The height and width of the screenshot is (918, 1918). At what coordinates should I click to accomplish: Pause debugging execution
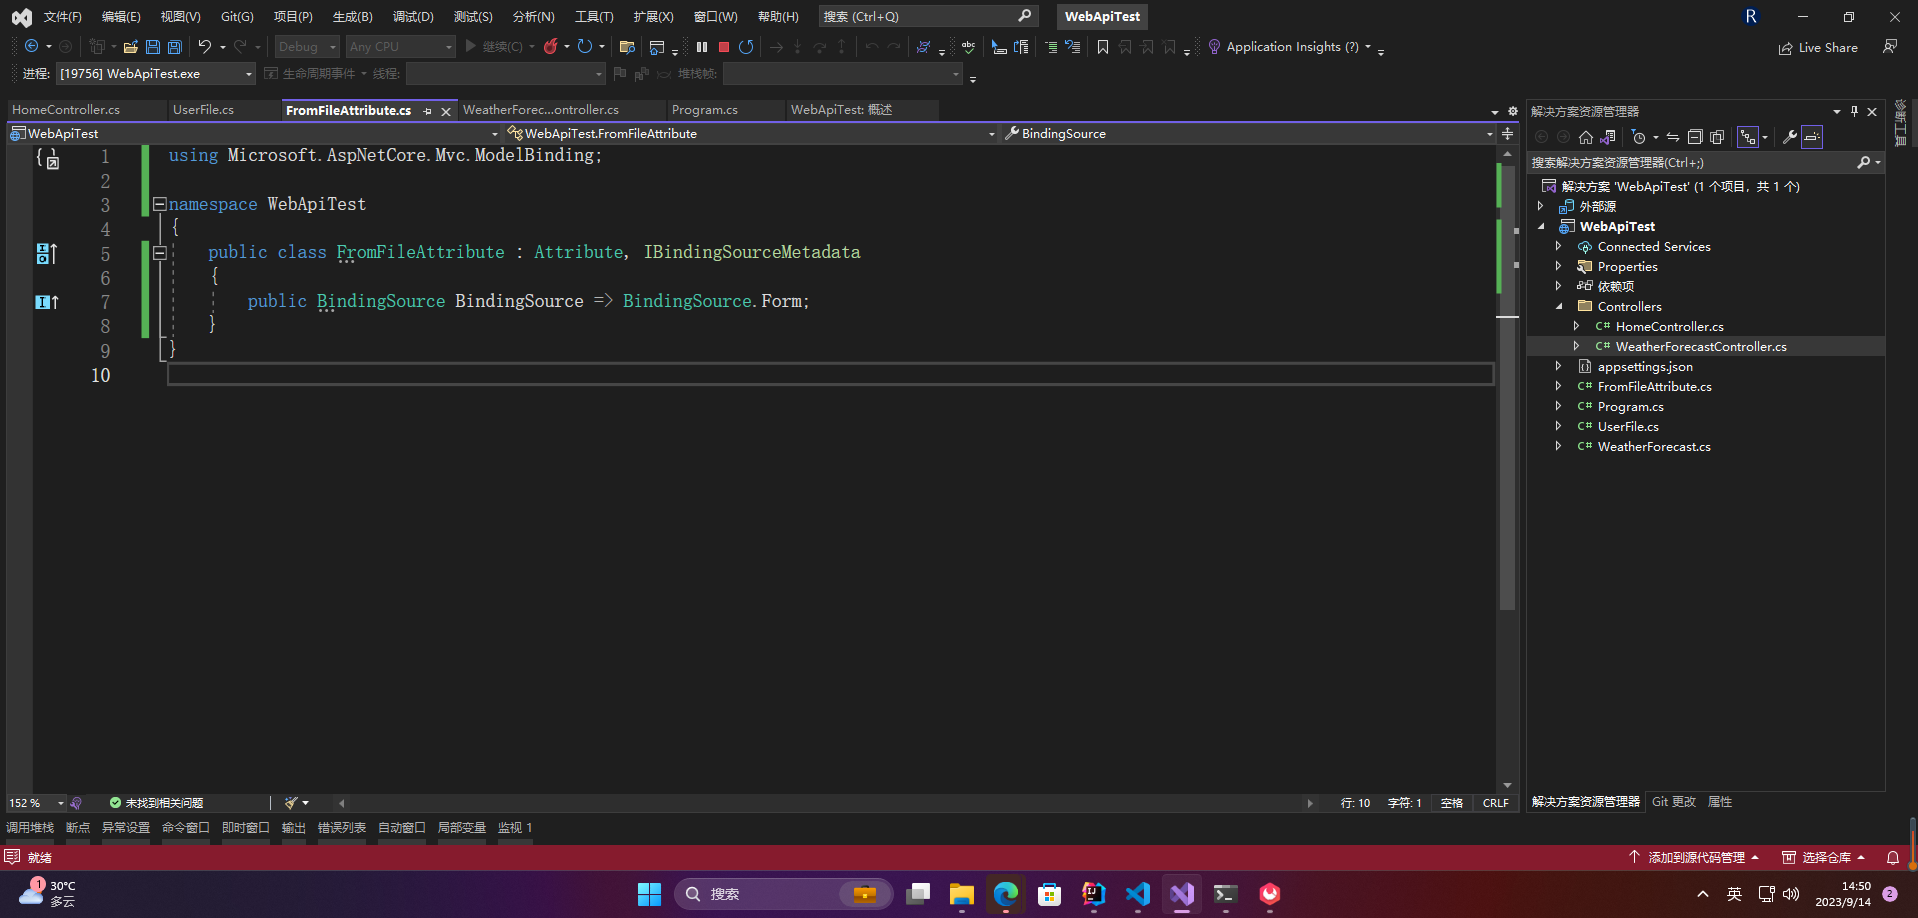pos(702,47)
